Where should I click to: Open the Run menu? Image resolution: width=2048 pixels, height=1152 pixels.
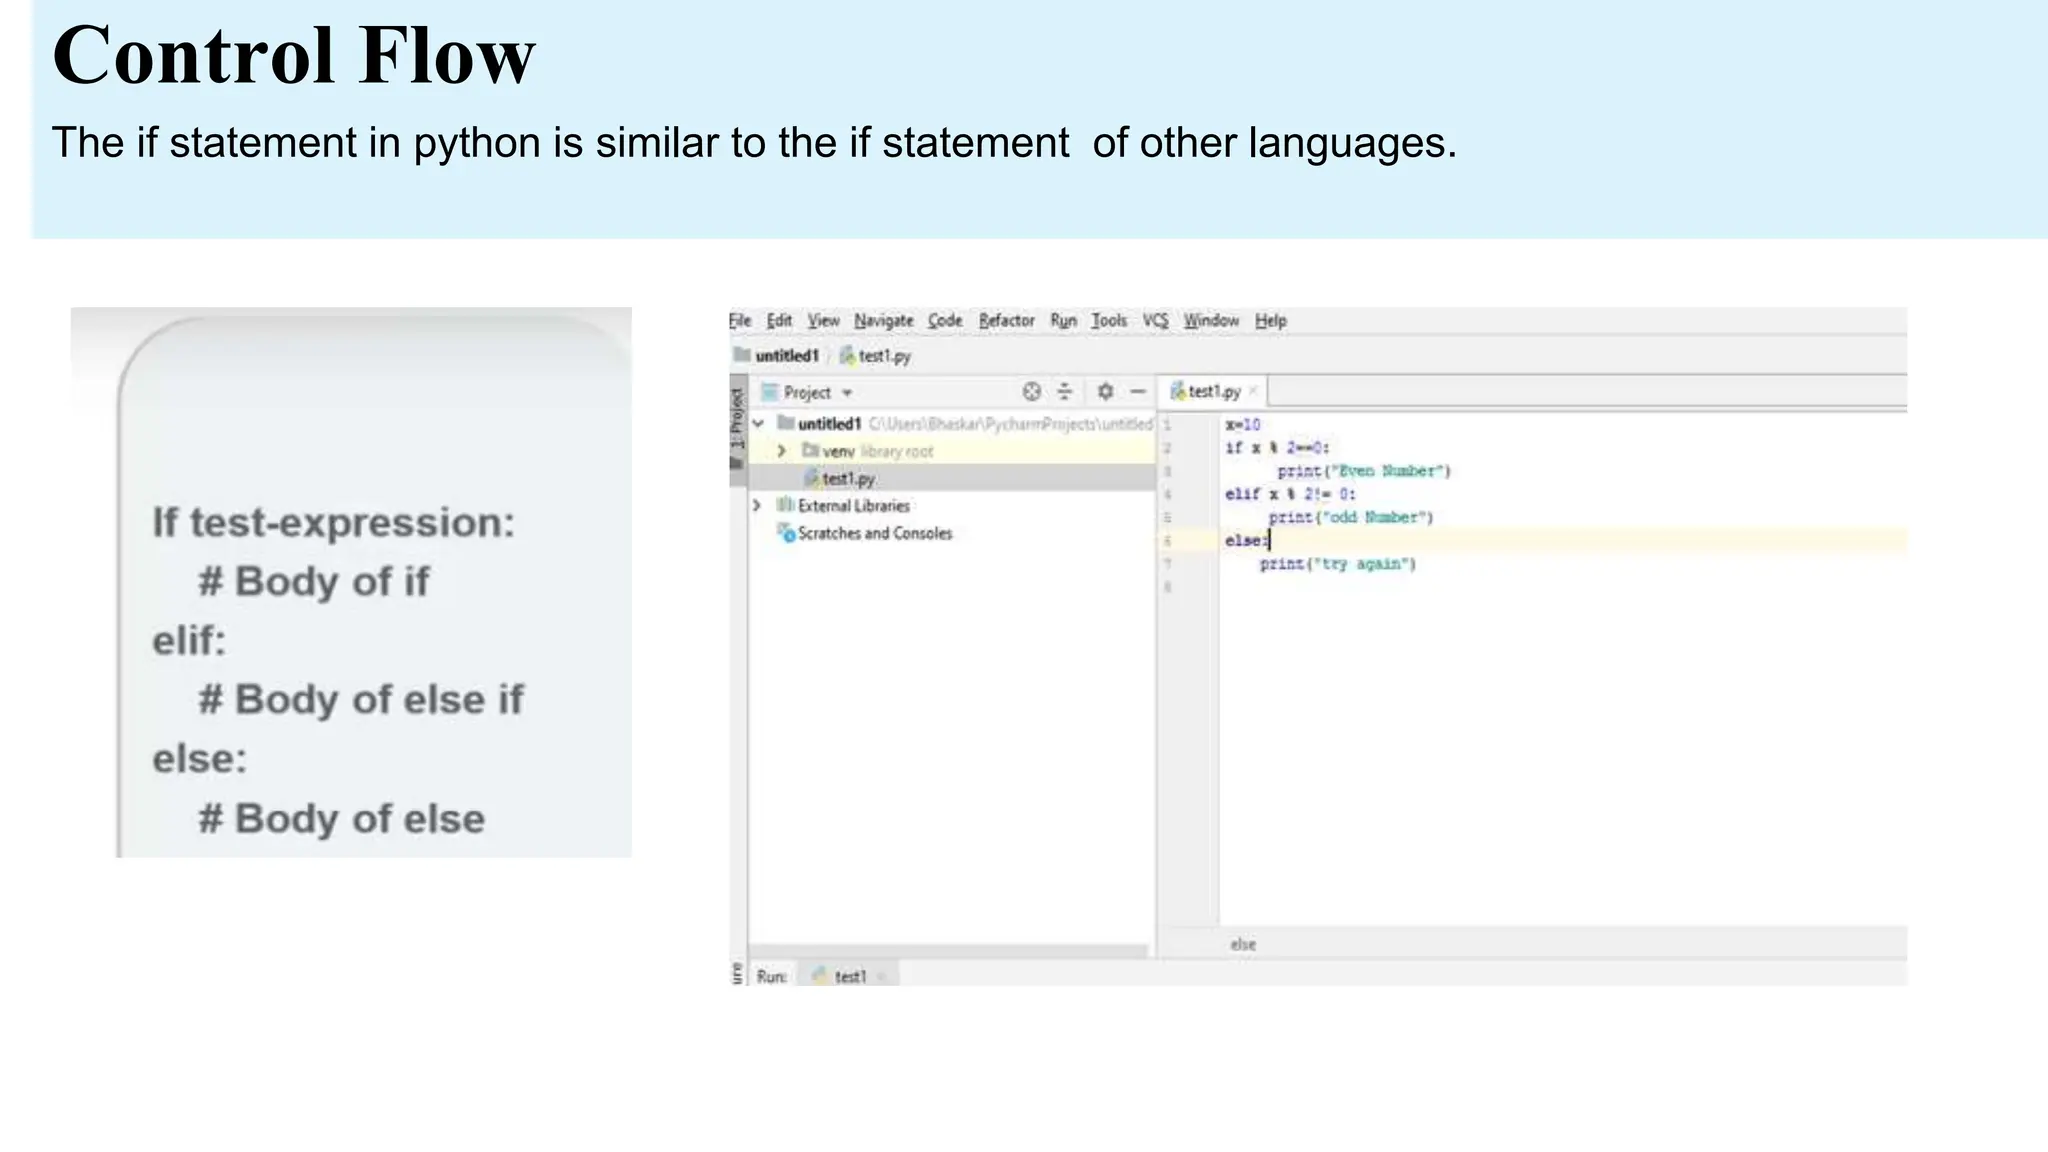point(1063,321)
